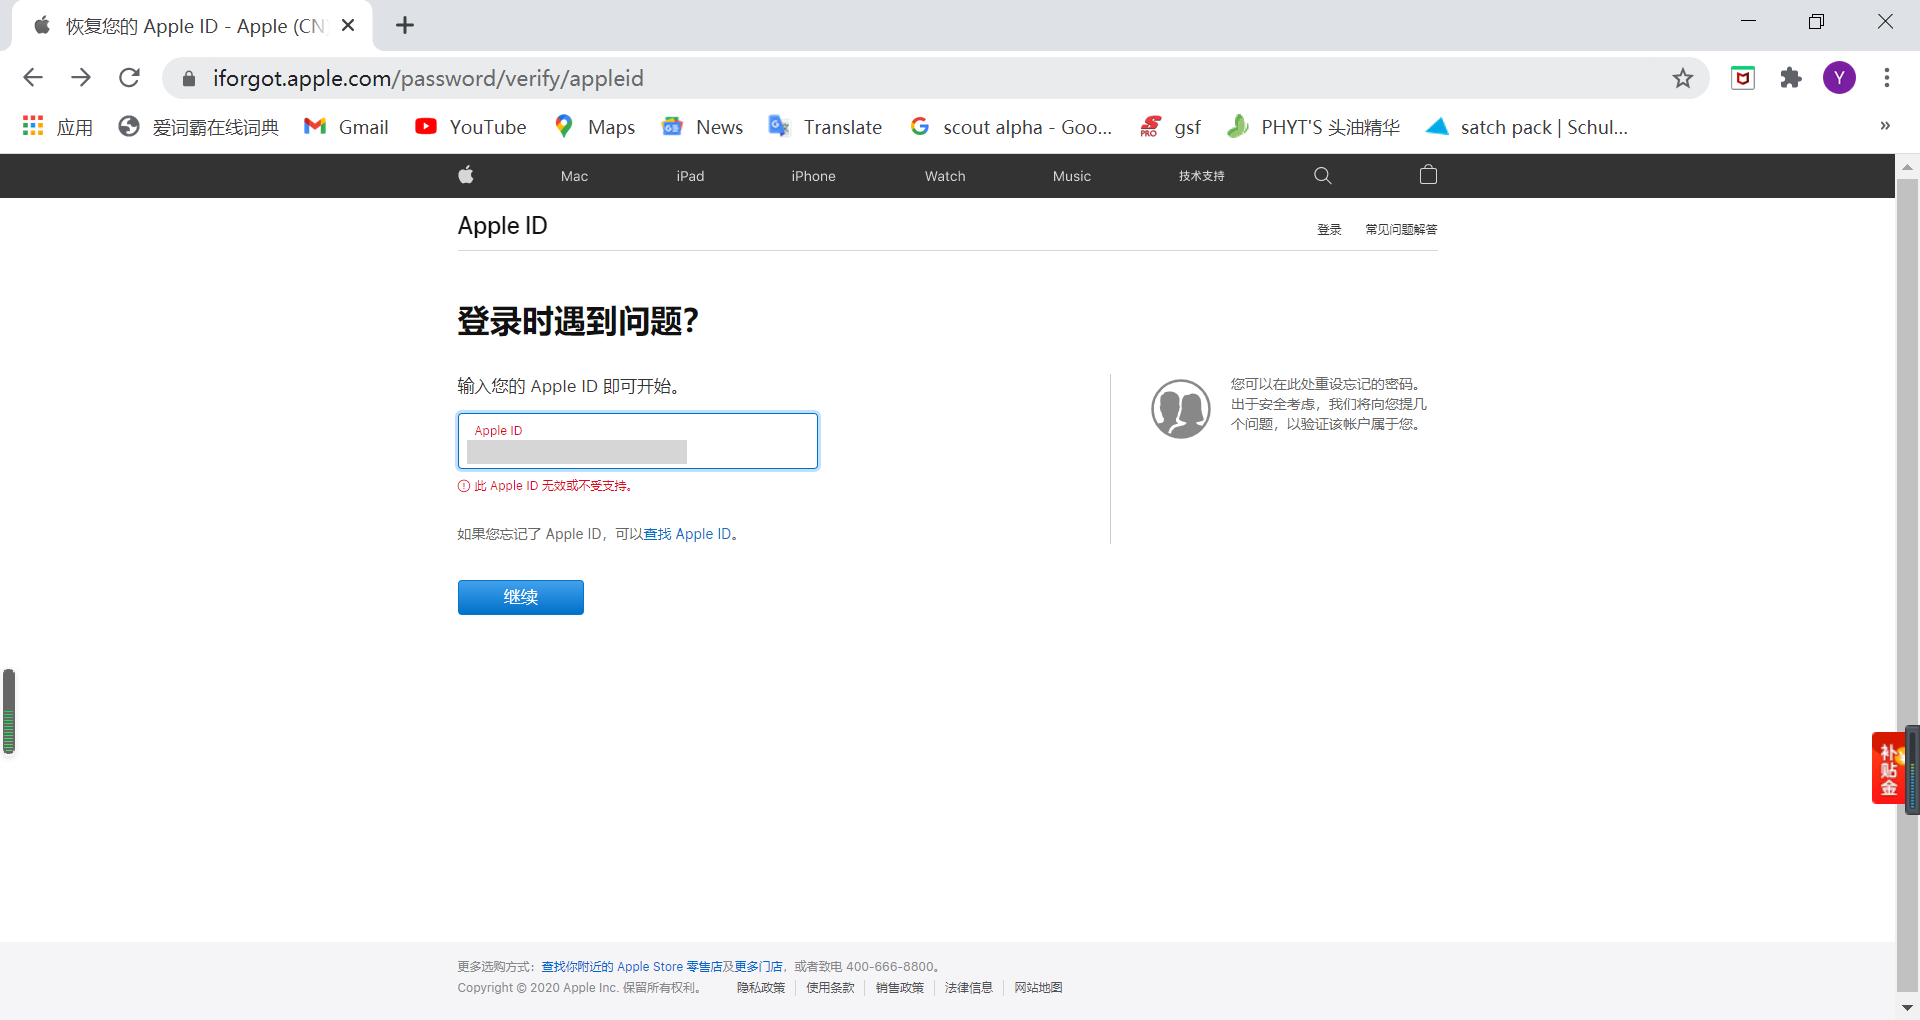Select Mac in Apple navigation bar
The width and height of the screenshot is (1920, 1020).
574,176
